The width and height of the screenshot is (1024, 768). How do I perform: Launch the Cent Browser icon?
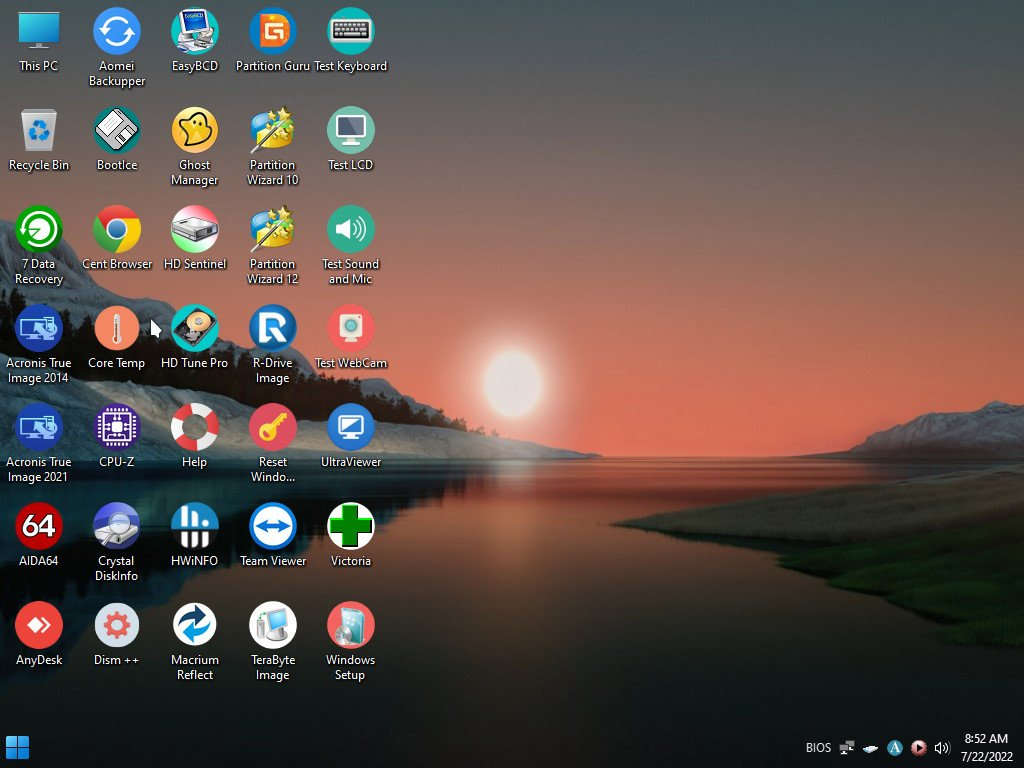point(117,230)
